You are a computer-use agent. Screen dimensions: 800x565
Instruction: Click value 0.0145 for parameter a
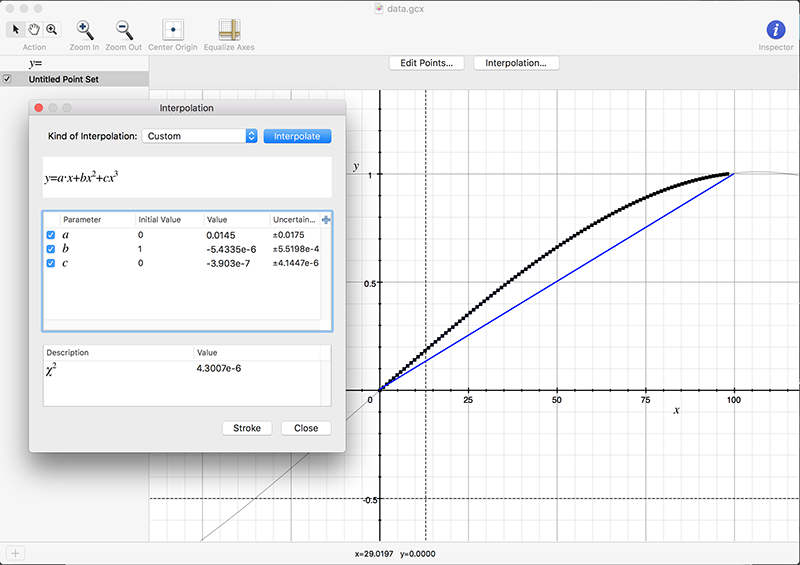(x=221, y=235)
